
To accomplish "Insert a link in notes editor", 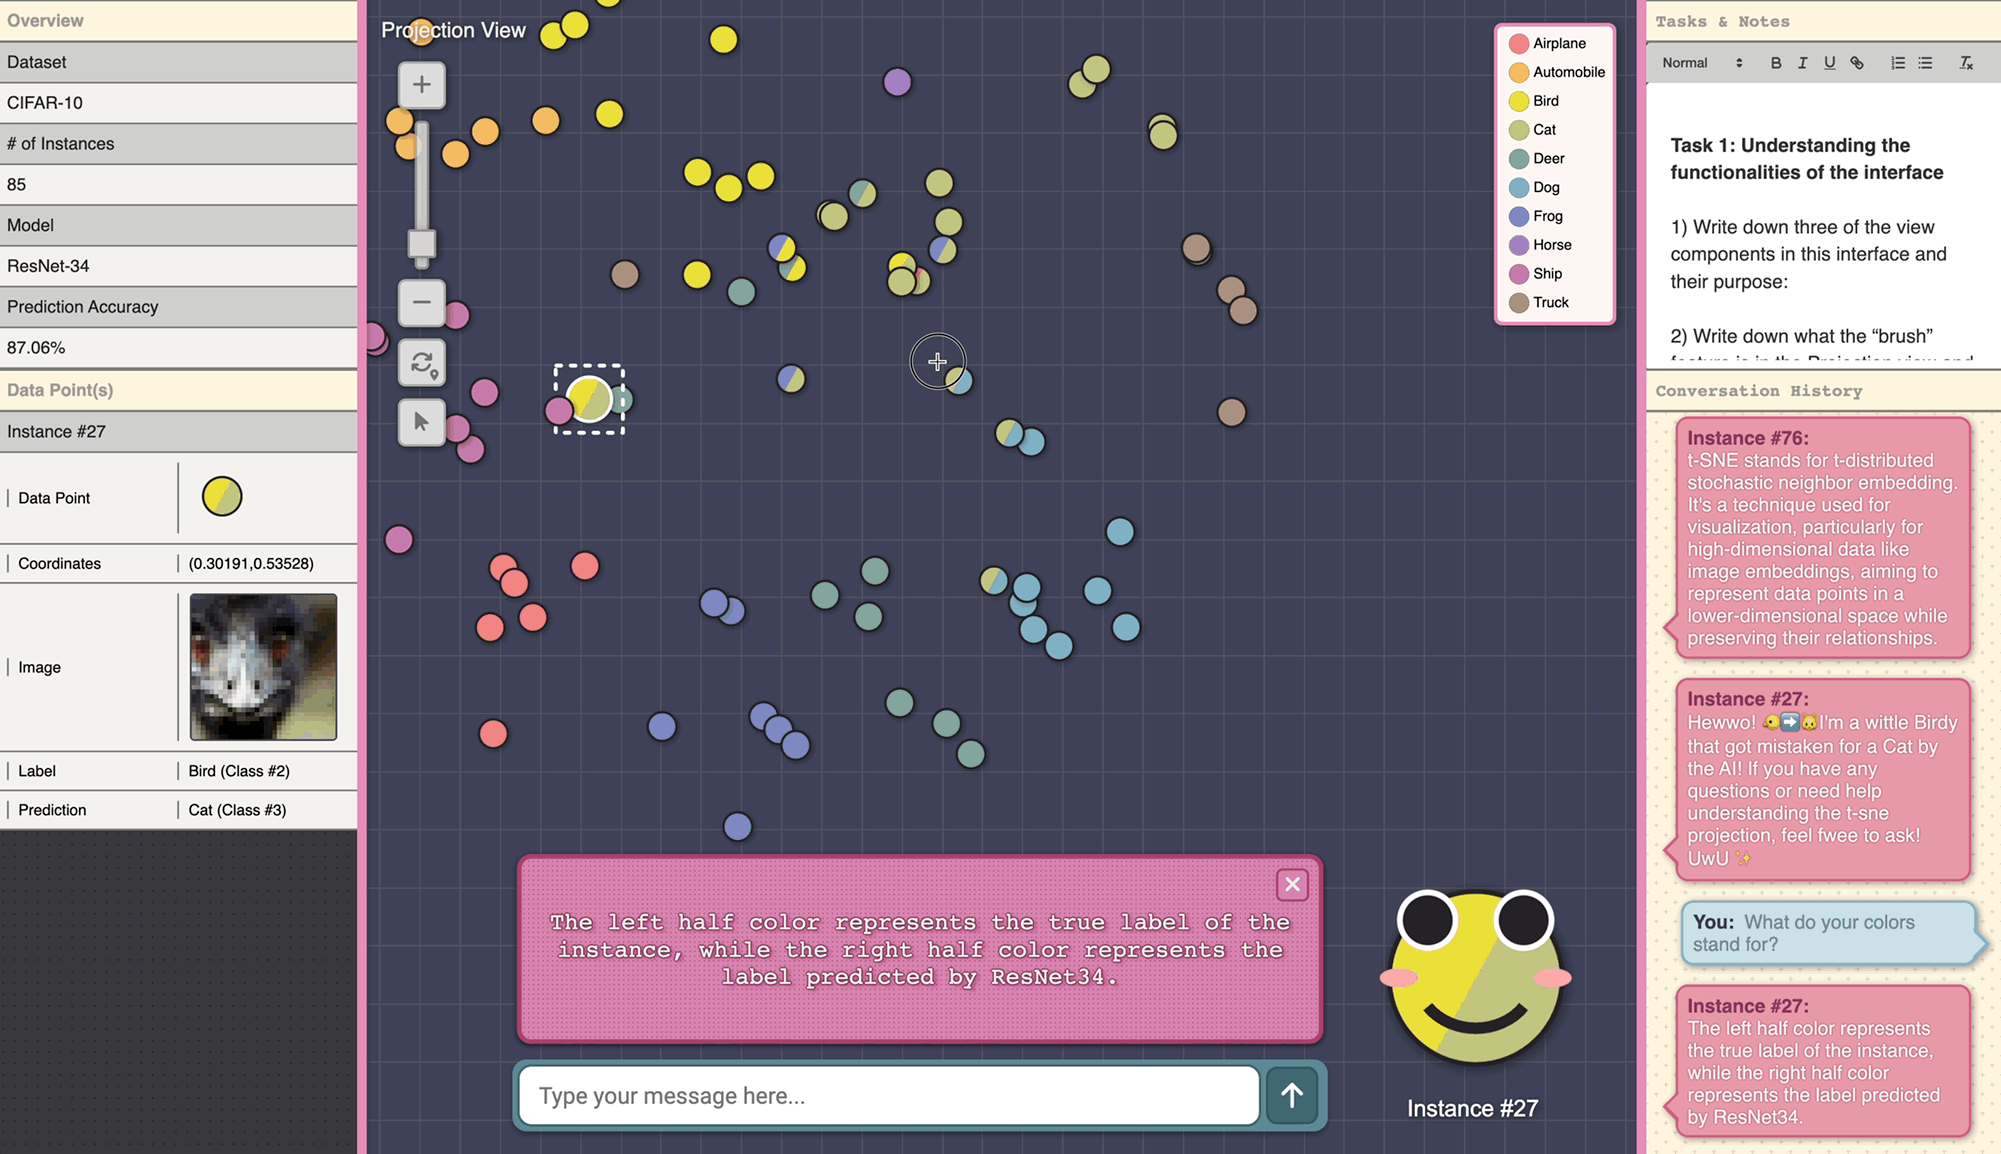I will 1857,63.
